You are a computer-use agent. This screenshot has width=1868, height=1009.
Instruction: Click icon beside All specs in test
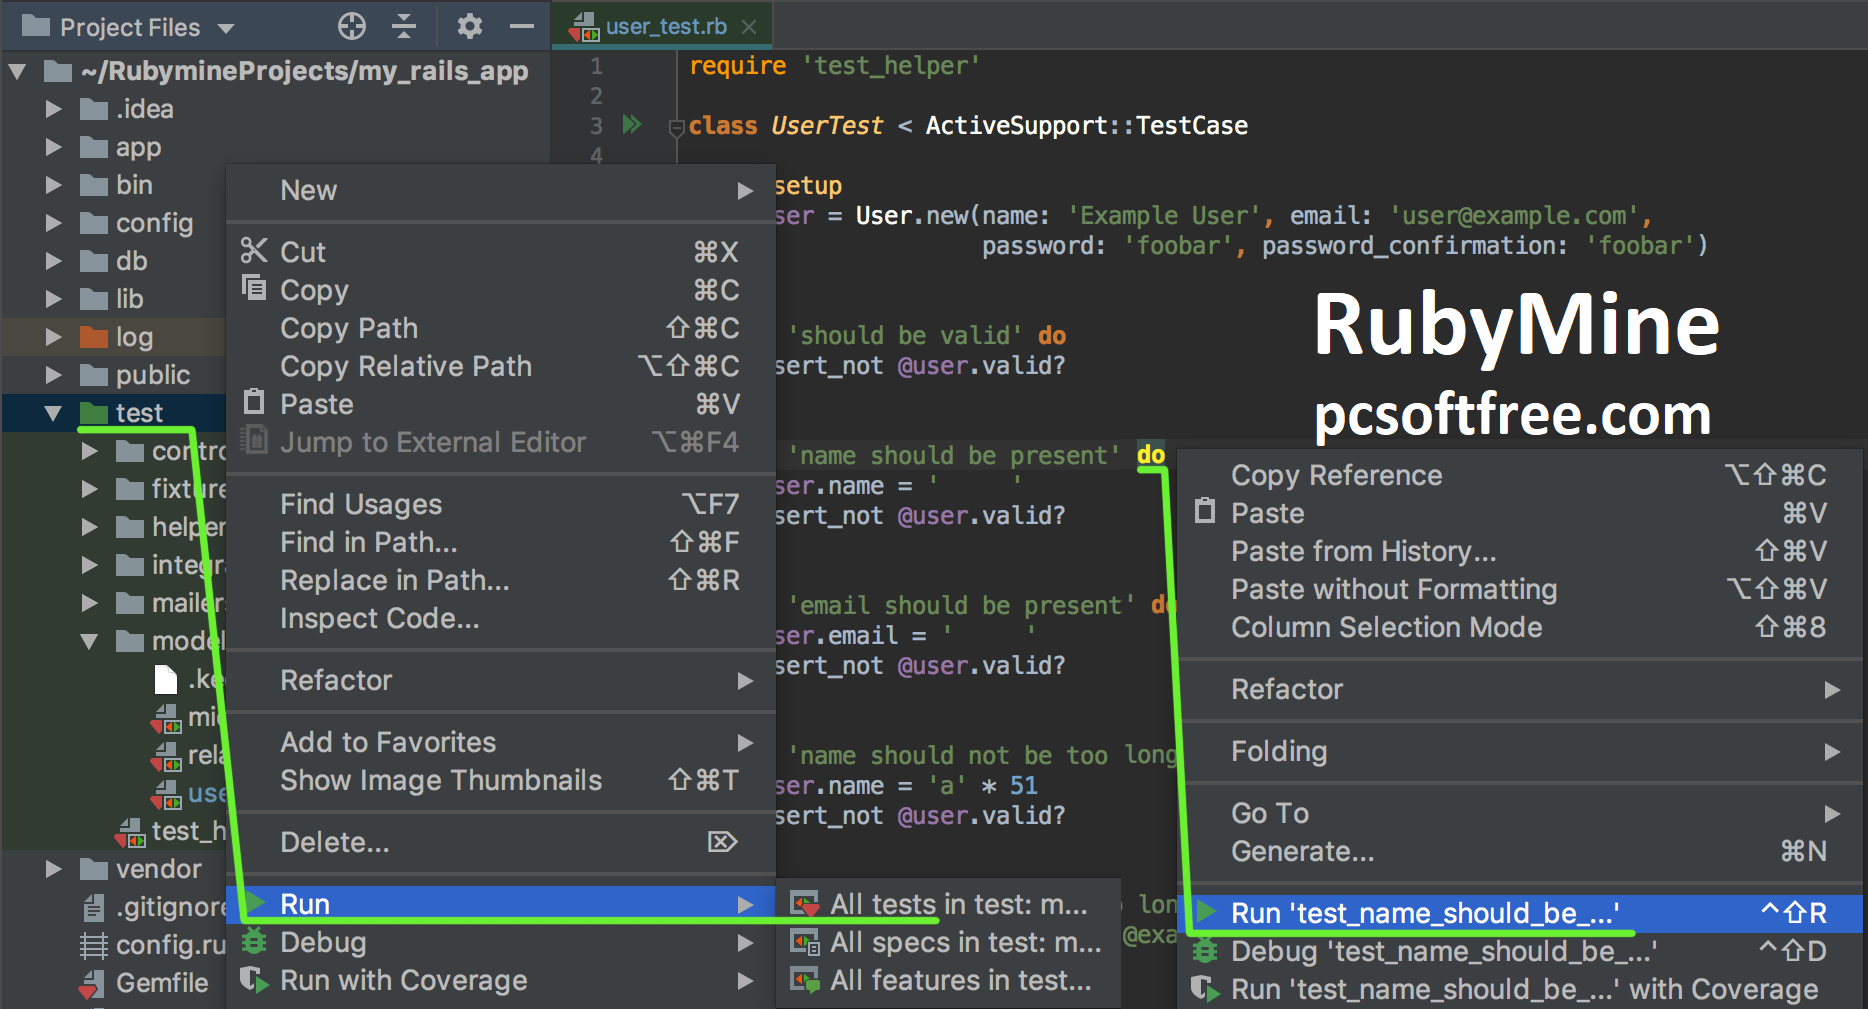click(x=805, y=942)
